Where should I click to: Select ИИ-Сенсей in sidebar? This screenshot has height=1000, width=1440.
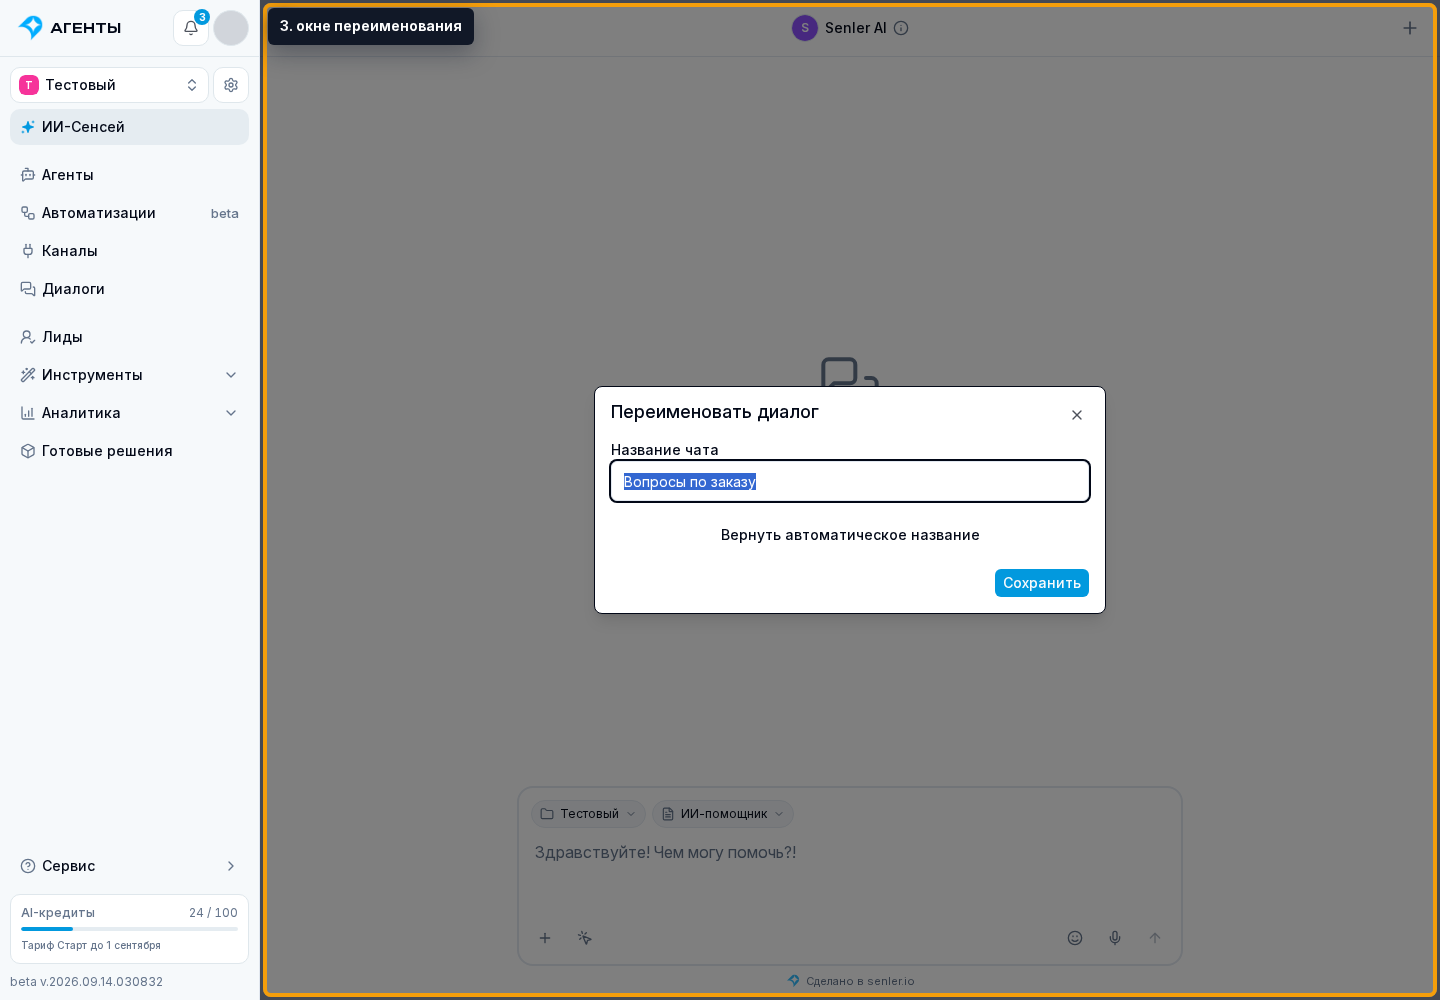tap(129, 127)
